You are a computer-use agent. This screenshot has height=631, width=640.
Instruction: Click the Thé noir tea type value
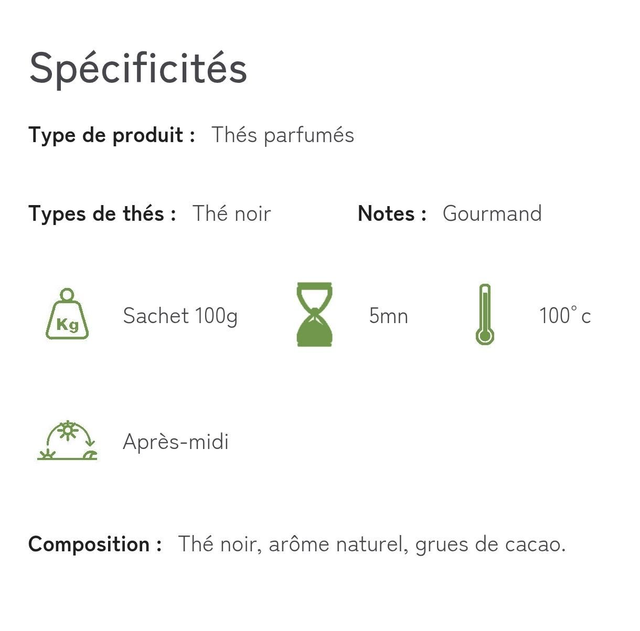[231, 213]
